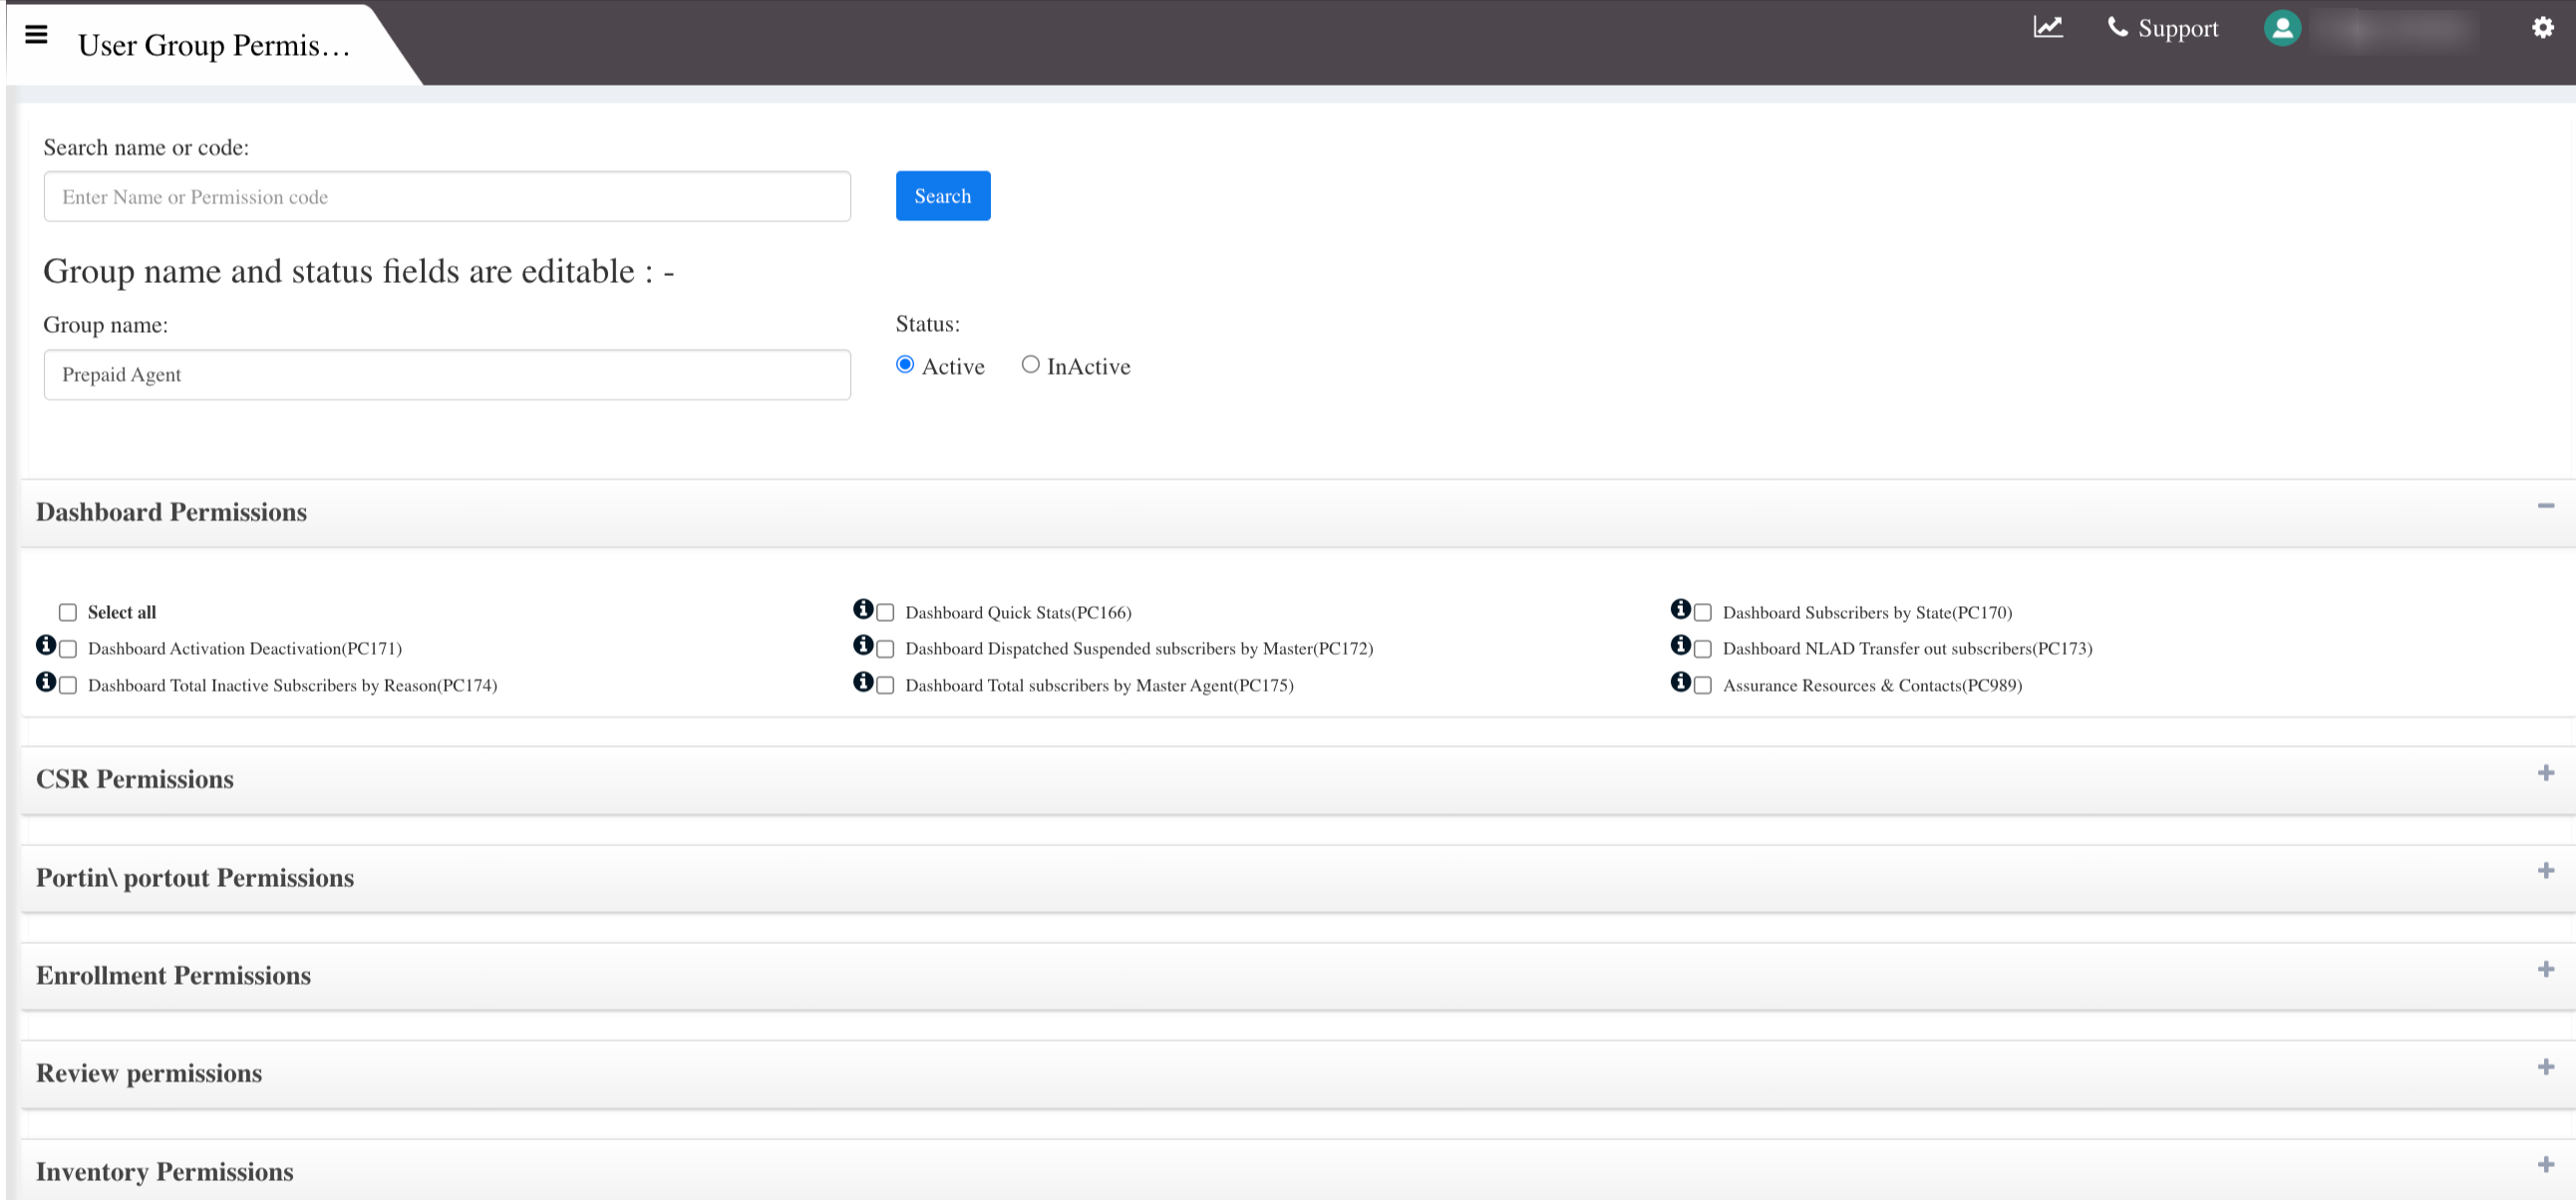Viewport: 2576px width, 1200px height.
Task: Click the Review permissions section title
Action: pos(149,1074)
